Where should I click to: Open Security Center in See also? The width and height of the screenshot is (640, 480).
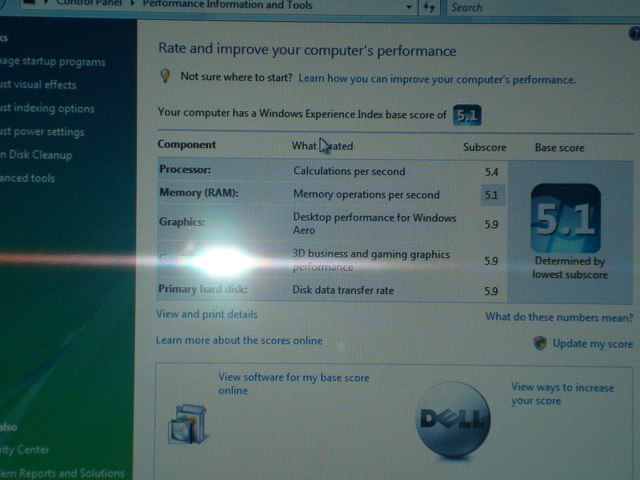pyautogui.click(x=24, y=449)
